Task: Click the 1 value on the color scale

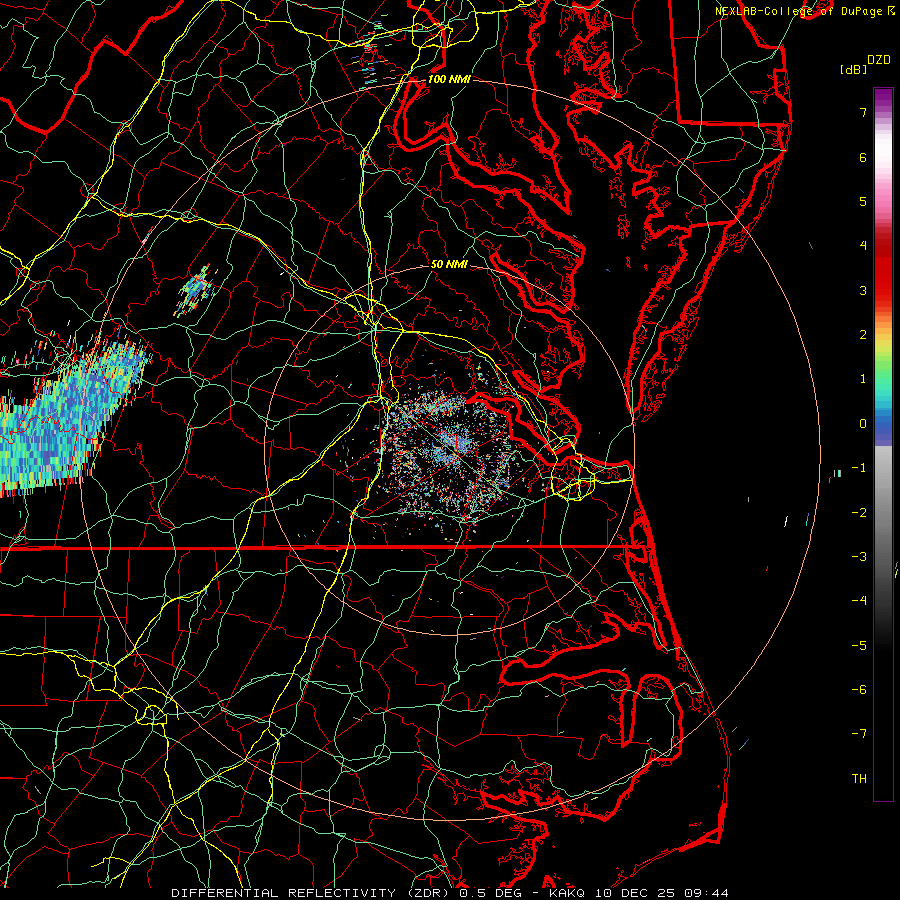Action: [x=863, y=379]
